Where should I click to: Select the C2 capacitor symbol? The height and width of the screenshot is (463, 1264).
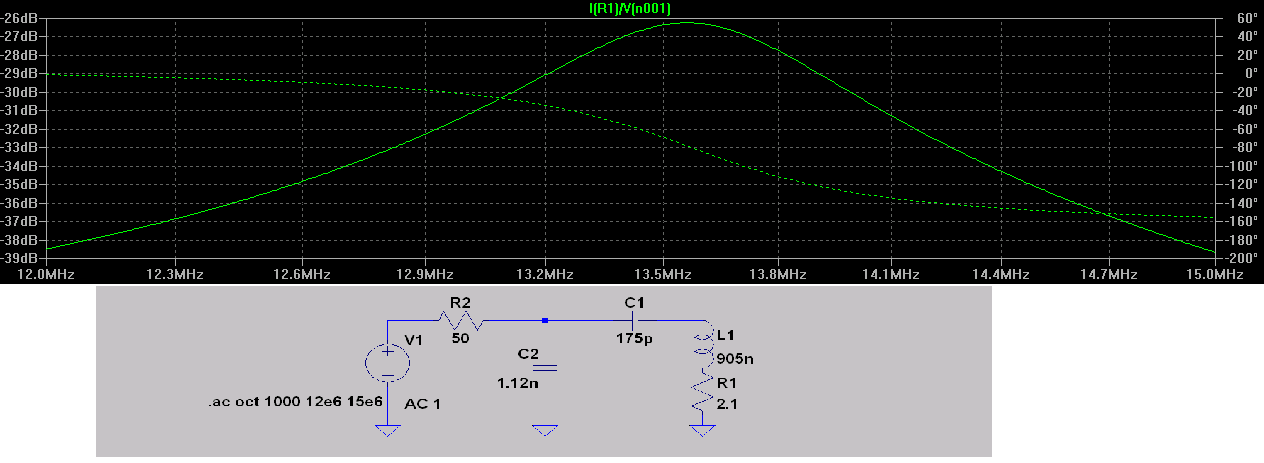[544, 368]
